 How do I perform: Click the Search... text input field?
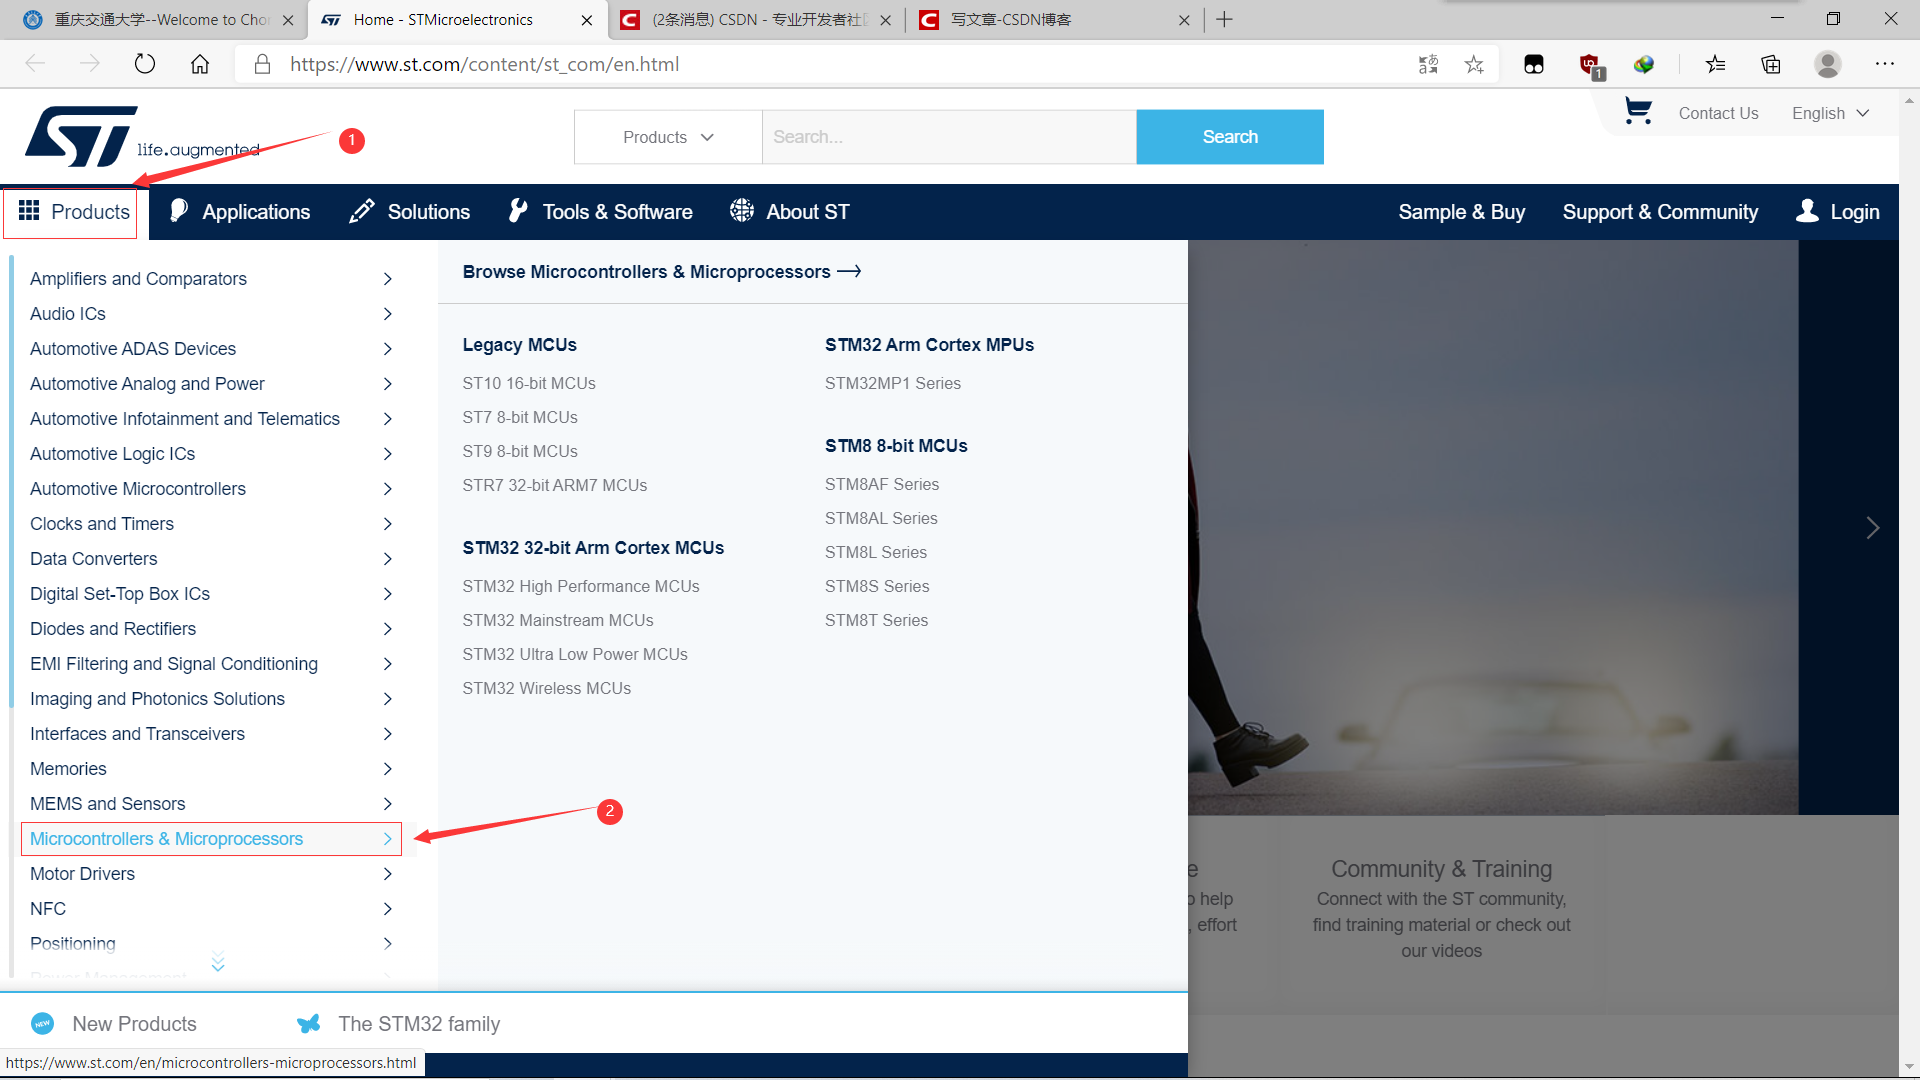(x=949, y=137)
